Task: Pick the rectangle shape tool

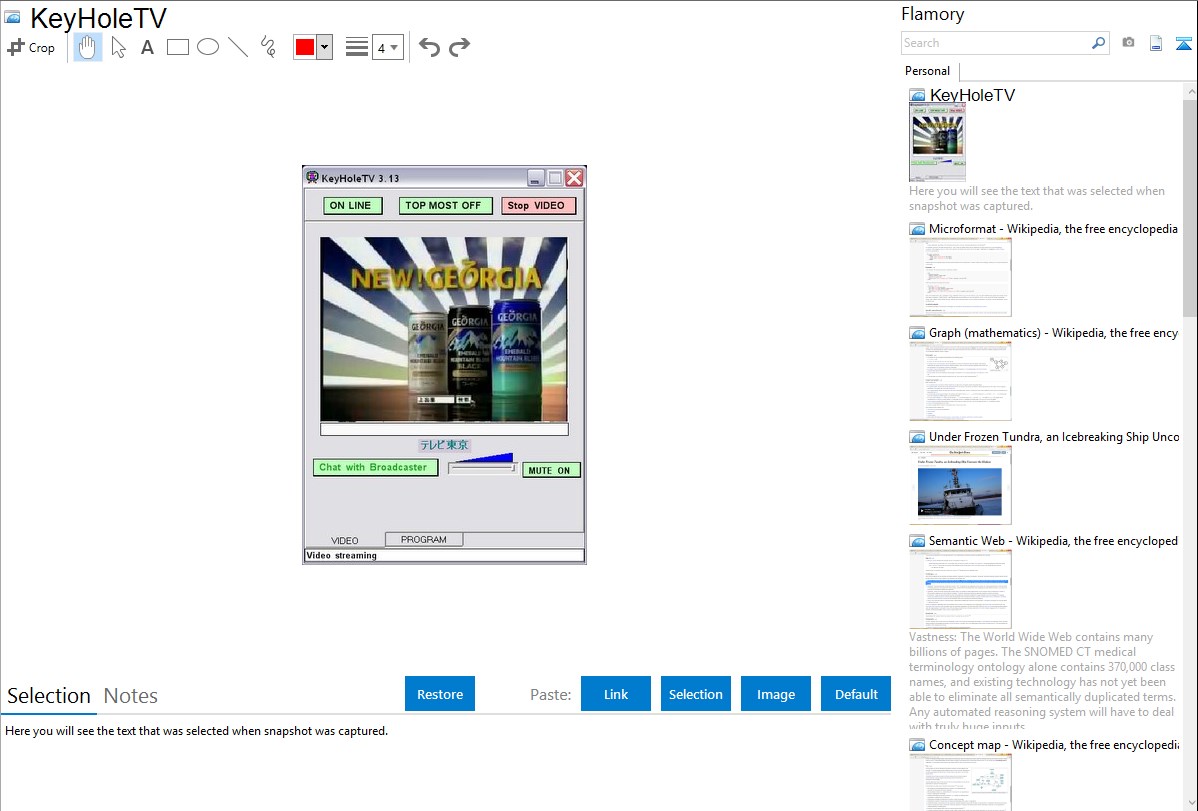Action: [177, 47]
